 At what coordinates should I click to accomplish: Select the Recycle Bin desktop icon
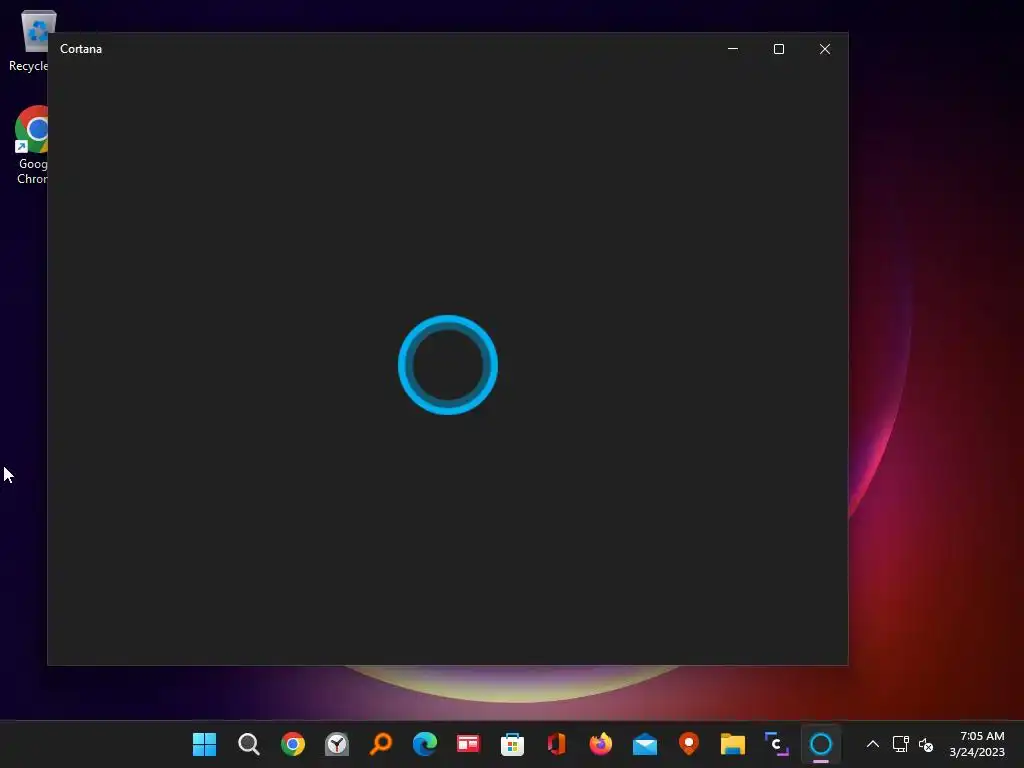(28, 40)
